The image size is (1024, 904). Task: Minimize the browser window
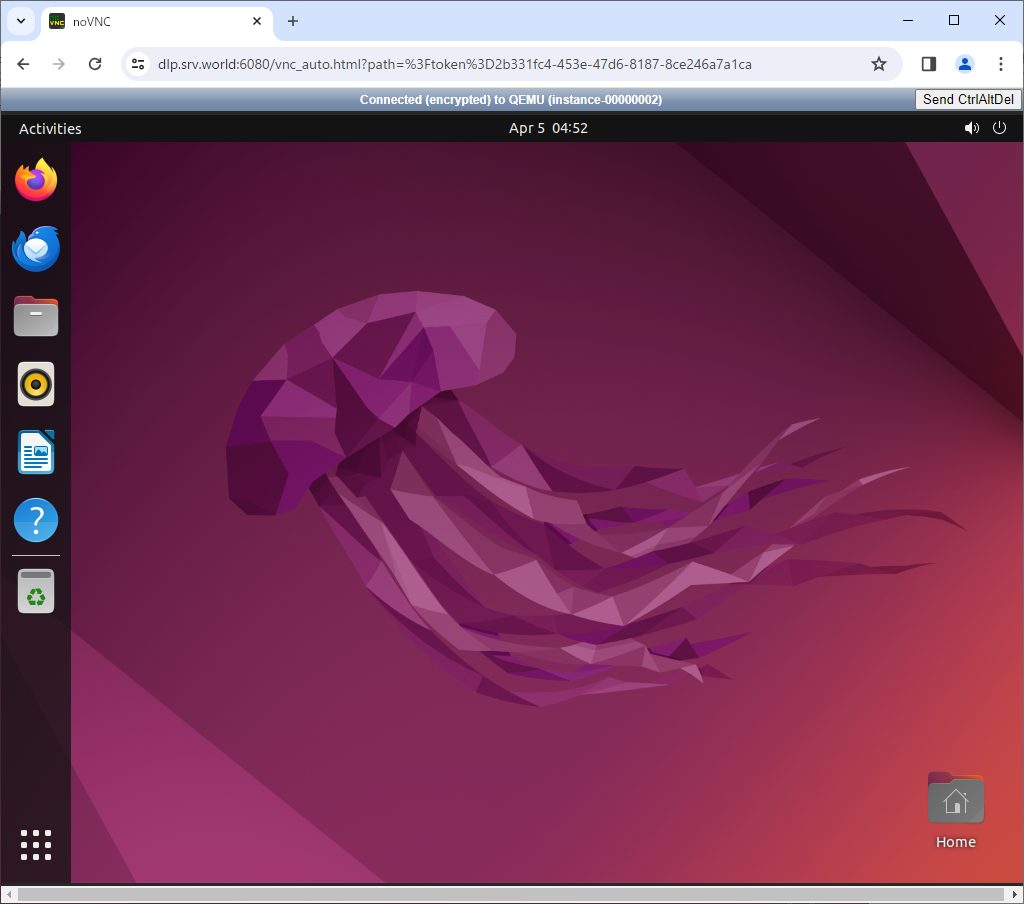coord(908,21)
